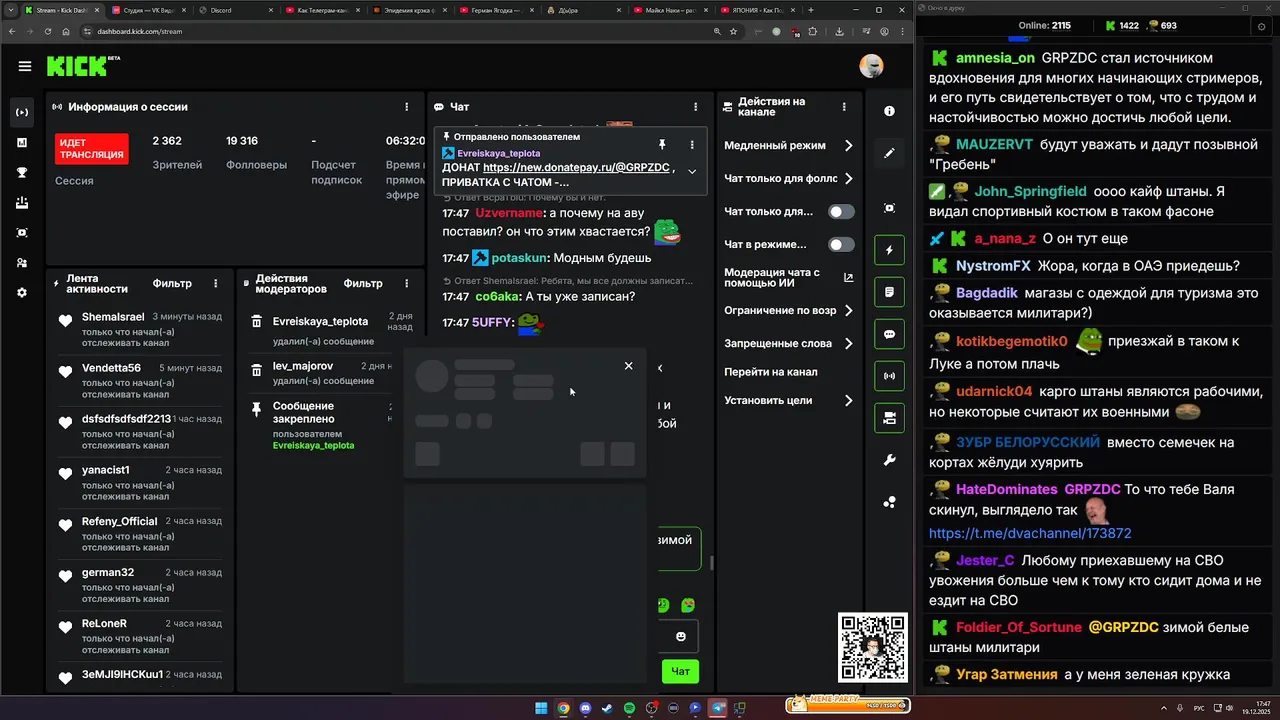Viewport: 1280px width, 720px height.
Task: Toggle the note document widget in the right bar
Action: (889, 292)
